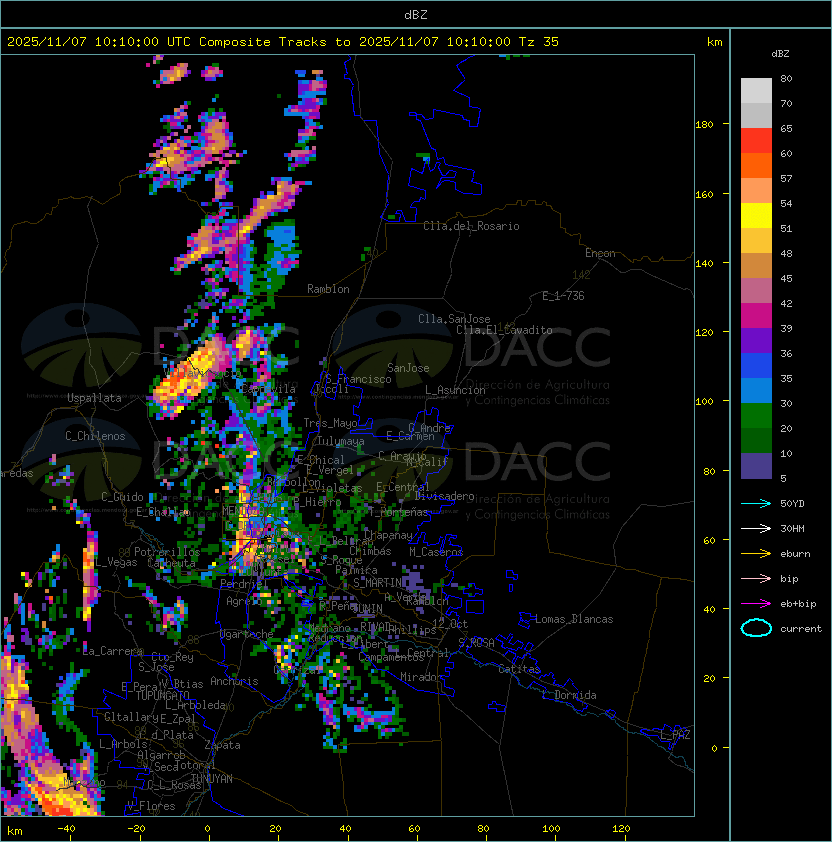Click the Tres_Mayo place label
Viewport: 832px width, 842px height.
pyautogui.click(x=330, y=423)
